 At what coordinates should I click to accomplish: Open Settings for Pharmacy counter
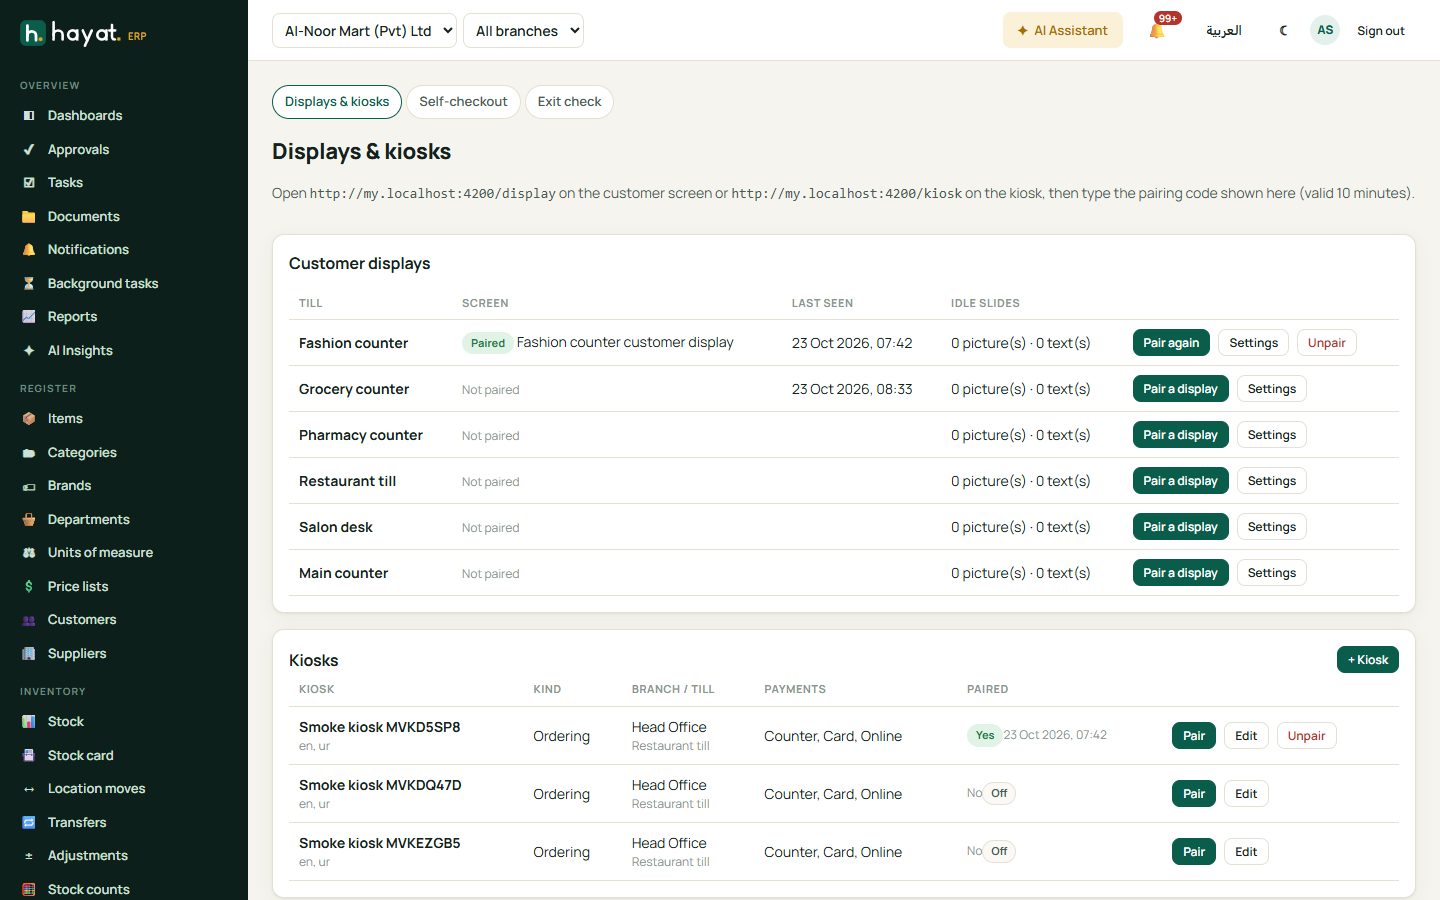coord(1271,435)
